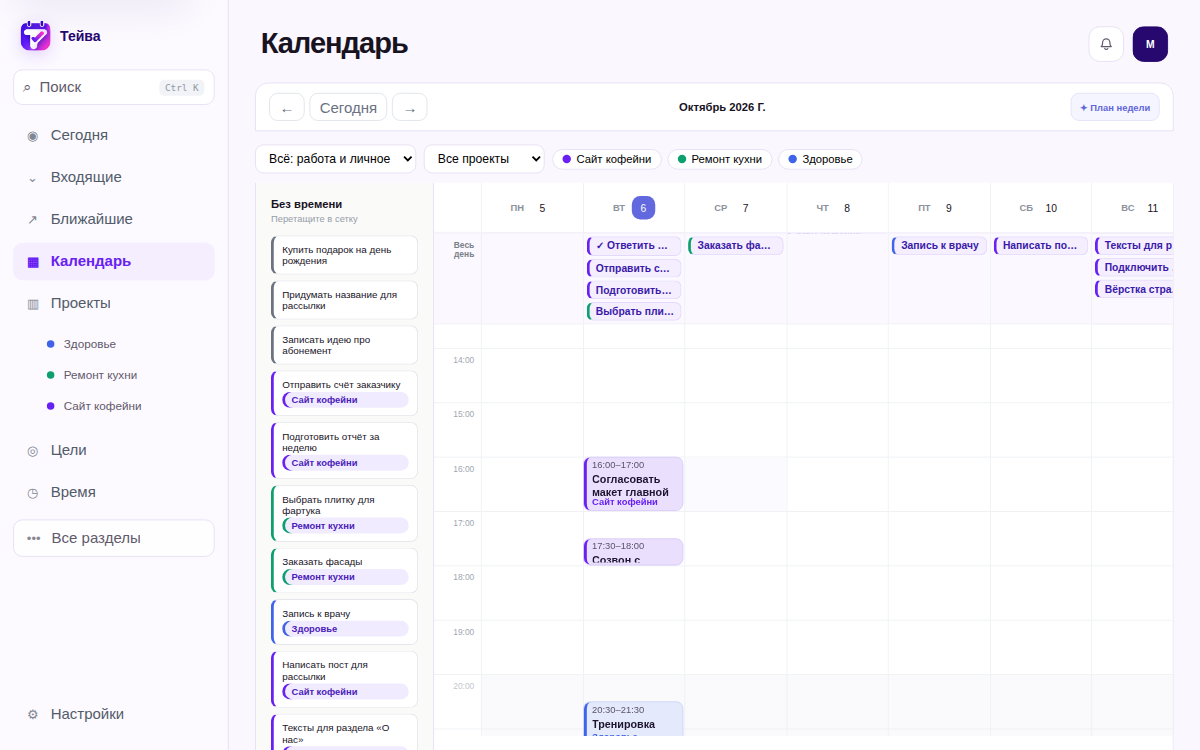Open Tuesday's Подготовить… all-day task

[634, 290]
